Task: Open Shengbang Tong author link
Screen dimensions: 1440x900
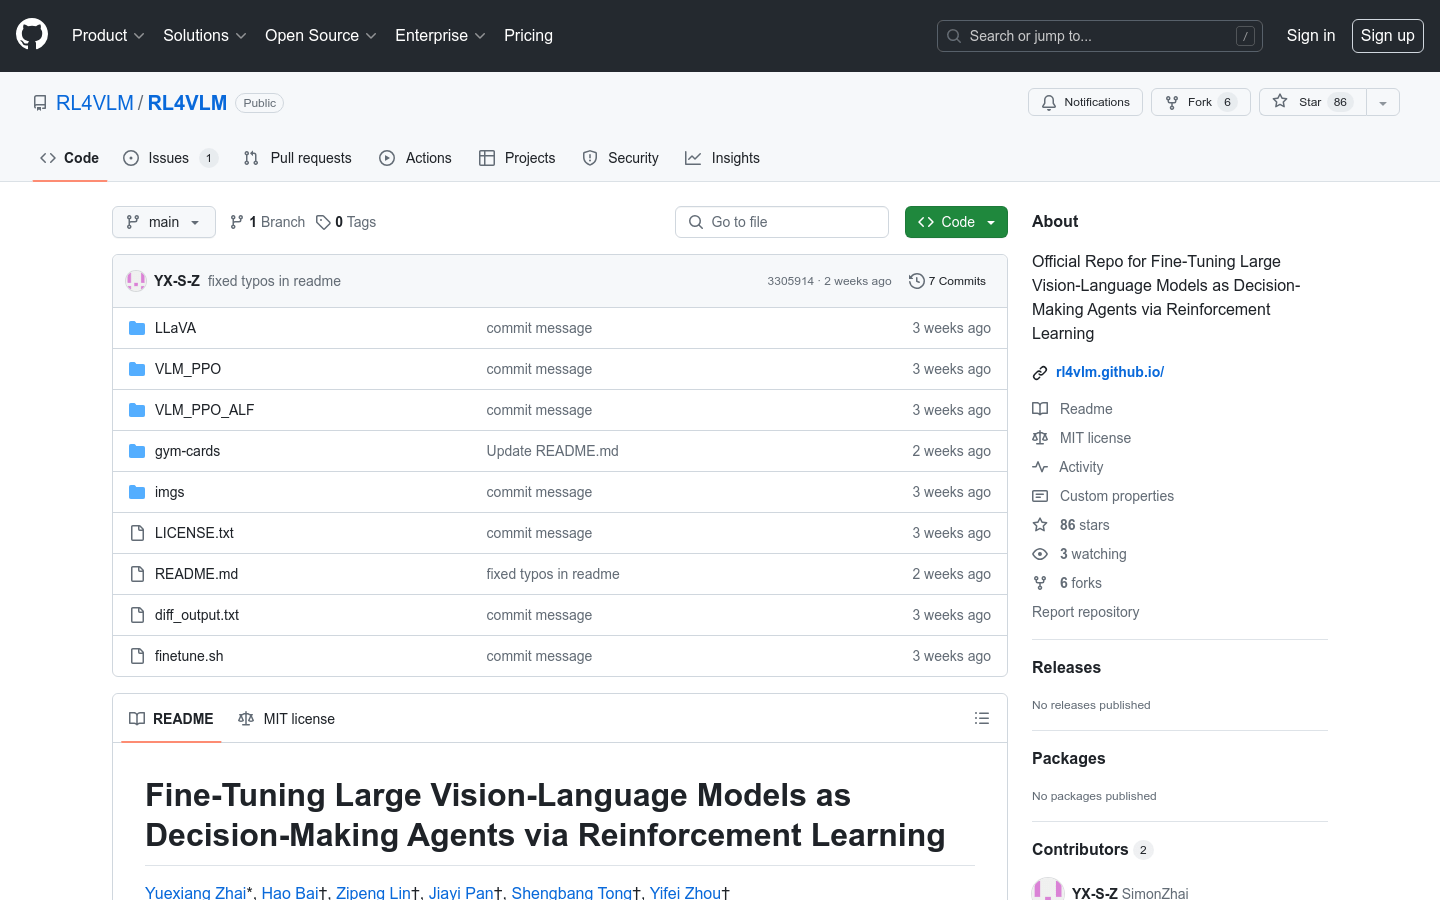Action: pyautogui.click(x=572, y=892)
